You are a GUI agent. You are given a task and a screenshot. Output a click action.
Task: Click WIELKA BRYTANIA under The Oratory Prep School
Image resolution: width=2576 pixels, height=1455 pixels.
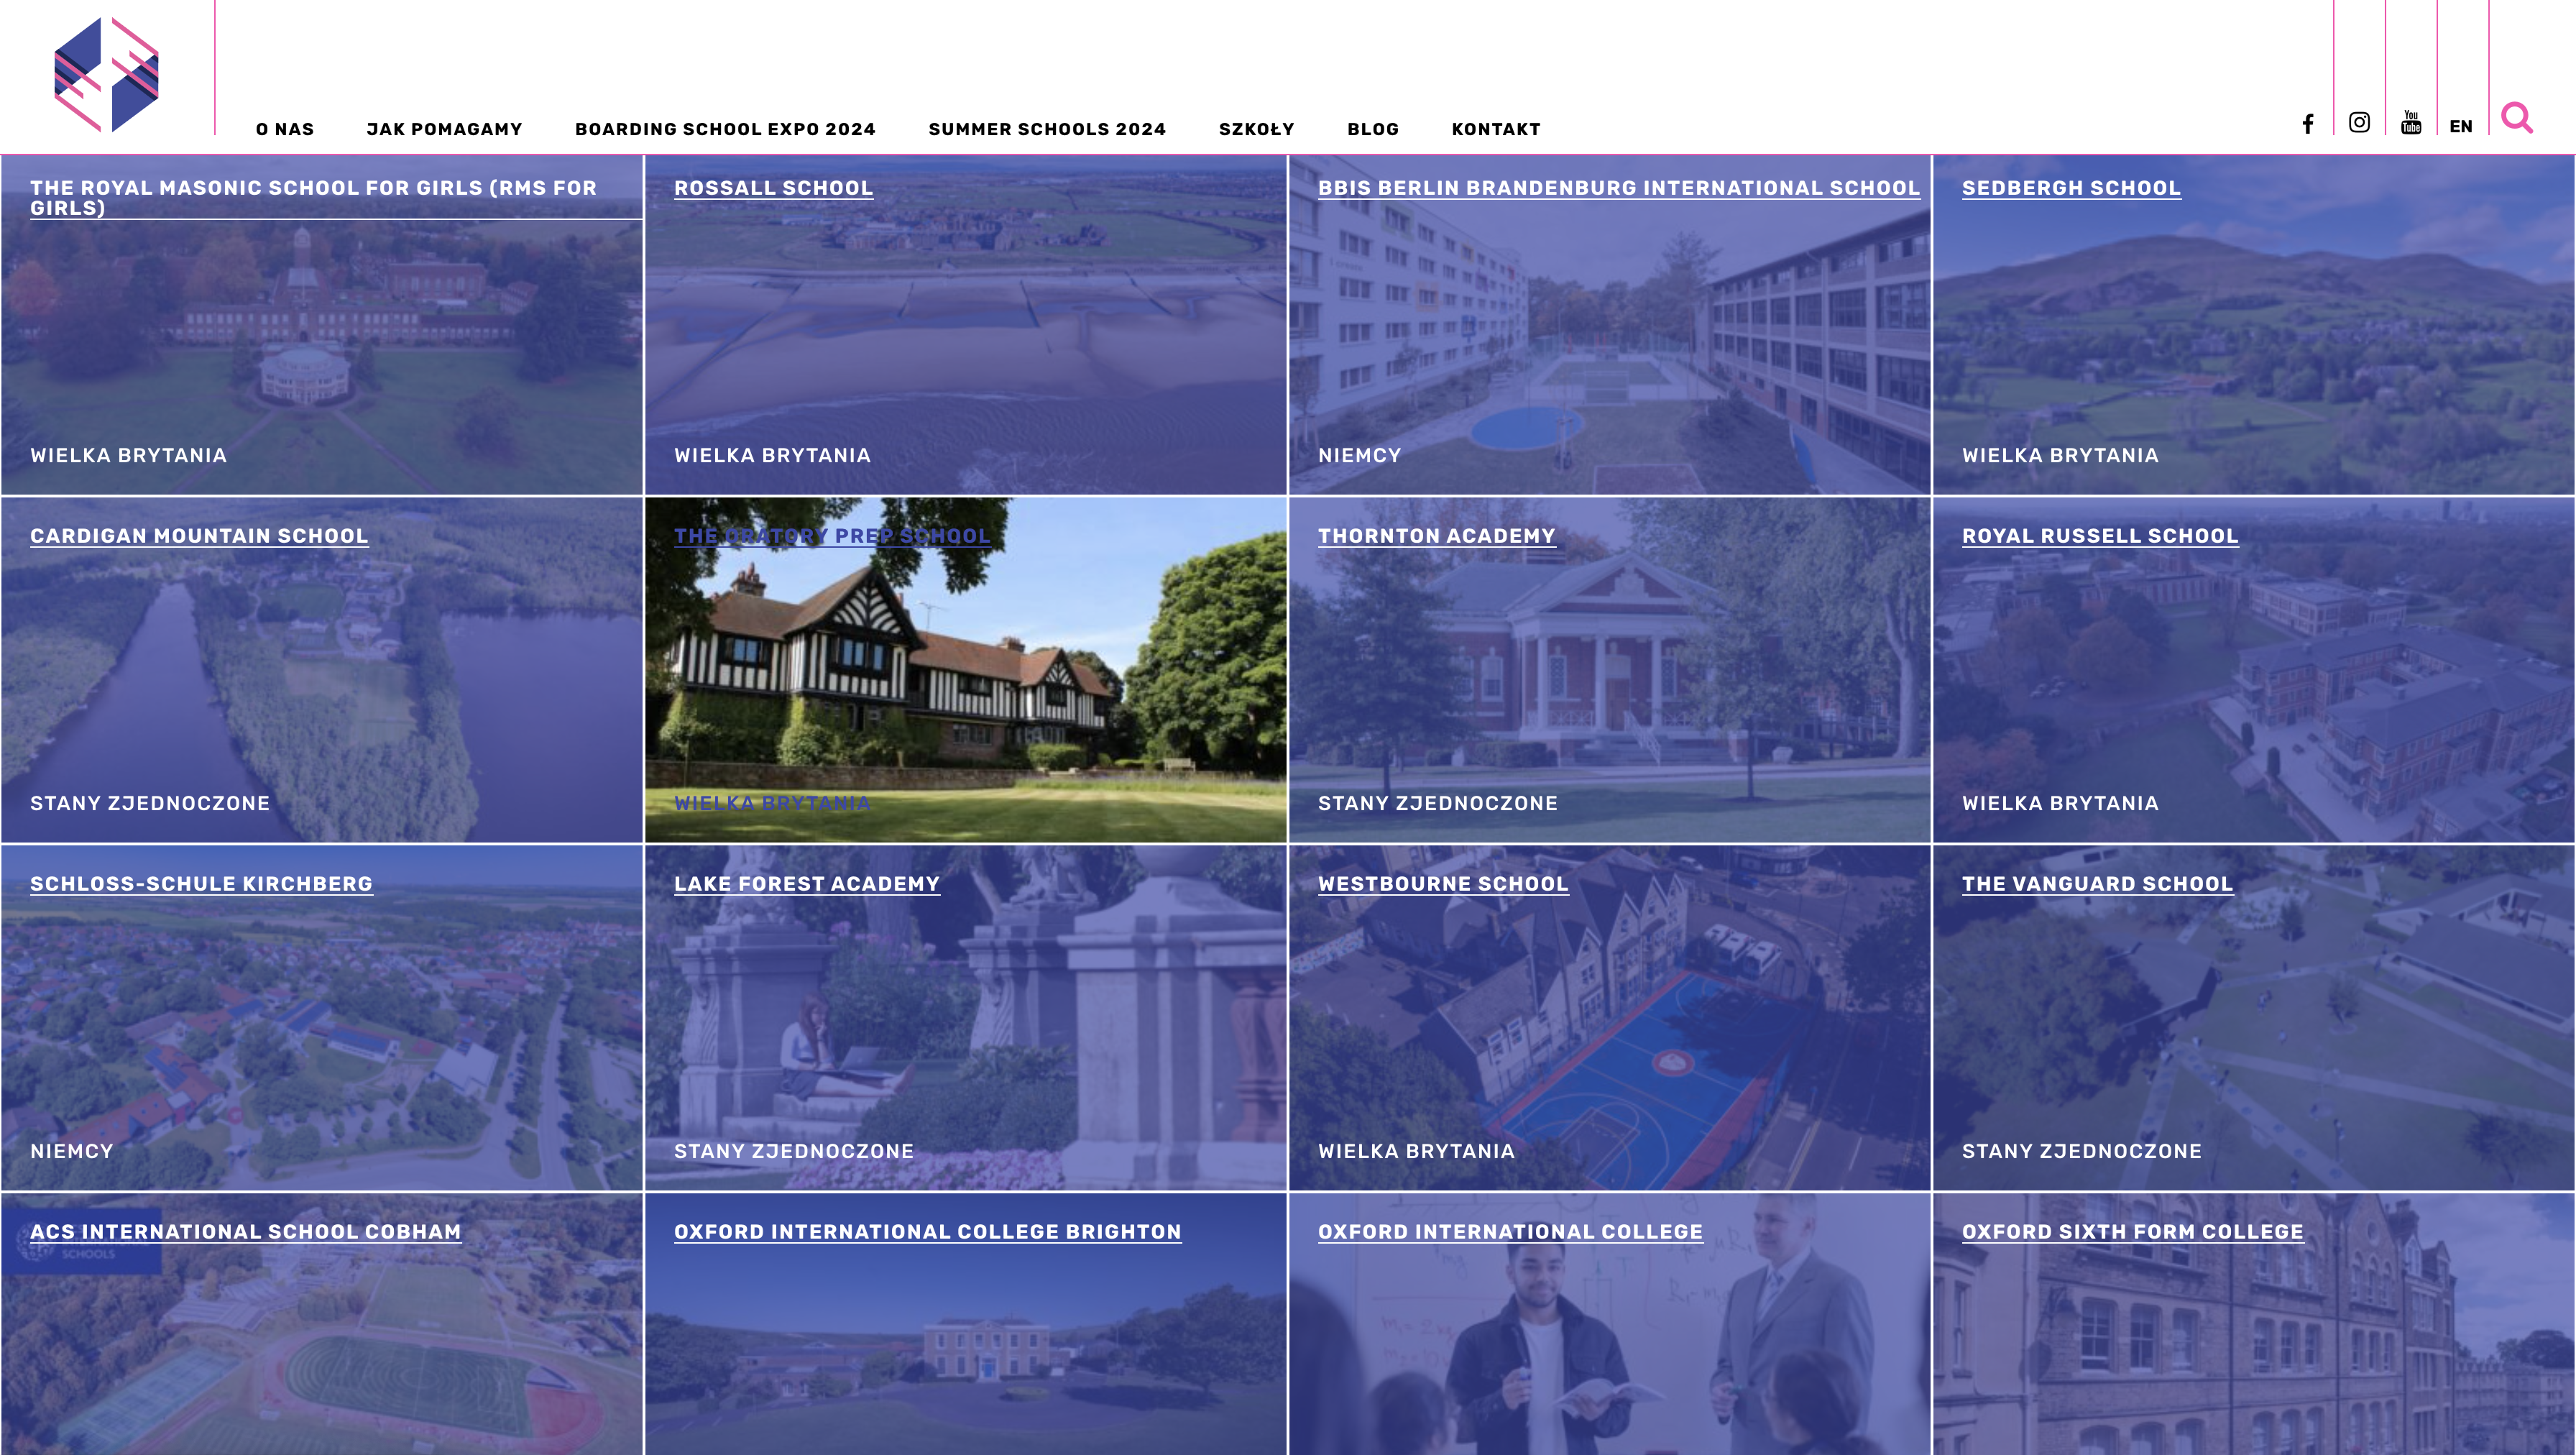[x=772, y=803]
